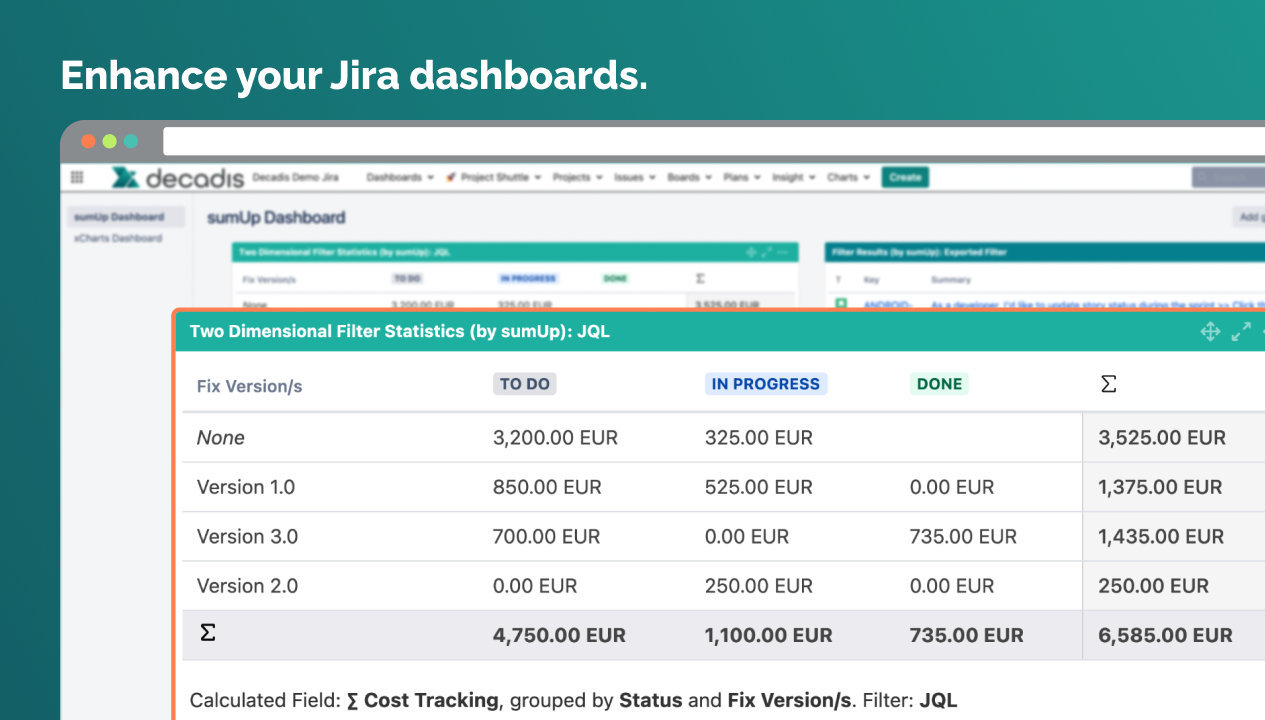The width and height of the screenshot is (1265, 720).
Task: Click the enlarged Two Dimensional Filter Statistics gadget title
Action: coord(399,332)
